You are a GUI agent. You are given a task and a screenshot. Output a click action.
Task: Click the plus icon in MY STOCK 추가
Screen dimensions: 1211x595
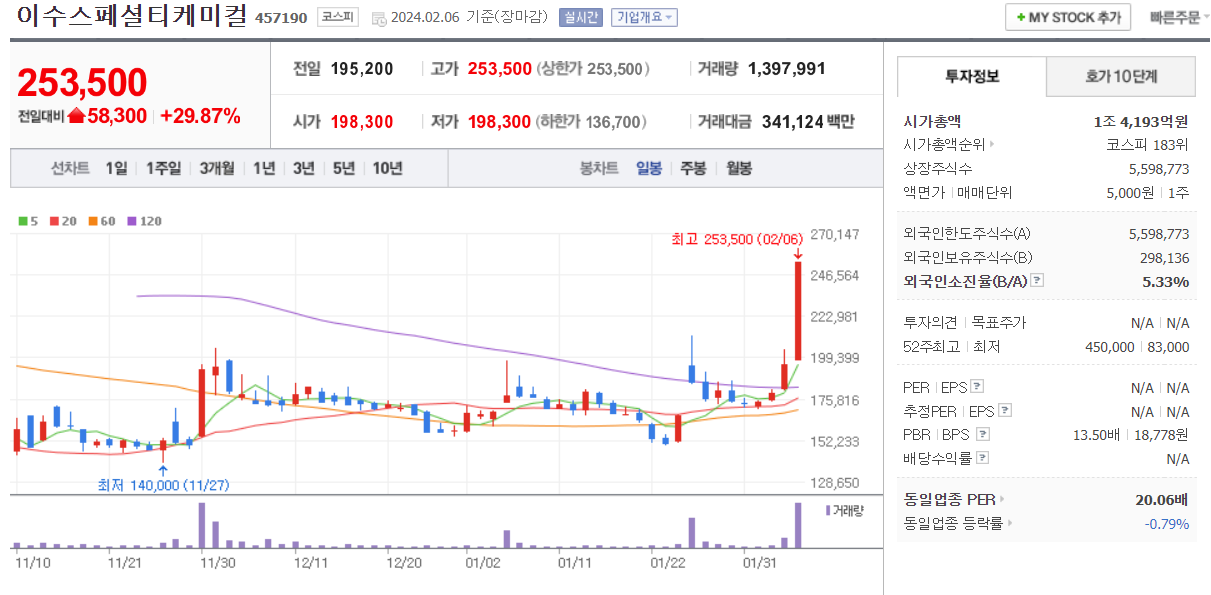pos(1020,18)
